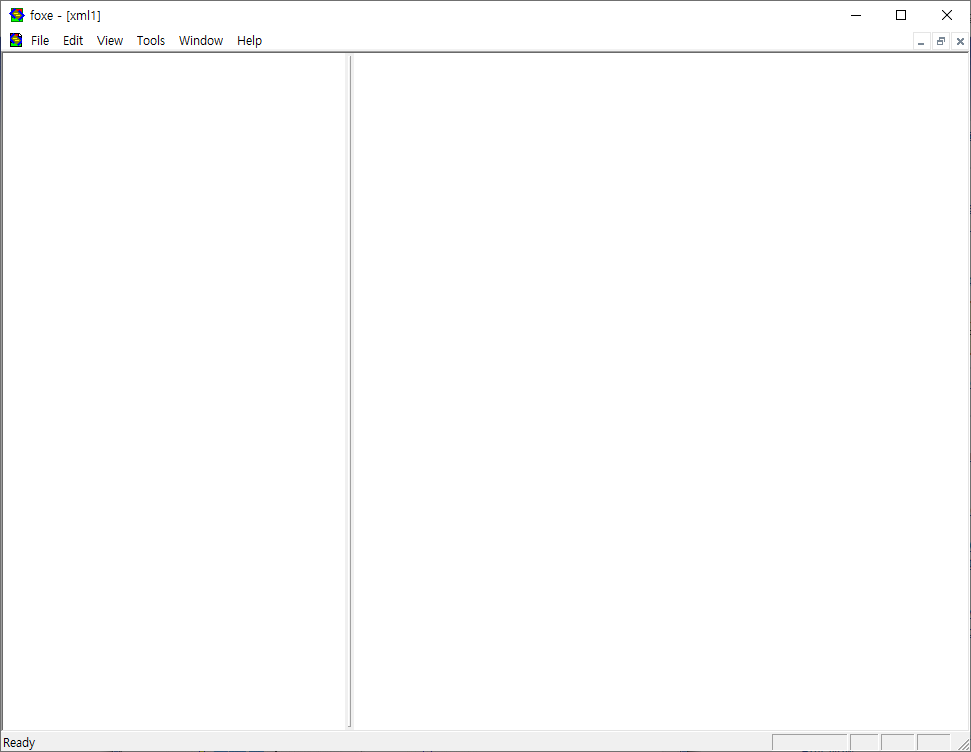Click the foxe document icon in menu bar
This screenshot has width=971, height=752.
coord(16,41)
